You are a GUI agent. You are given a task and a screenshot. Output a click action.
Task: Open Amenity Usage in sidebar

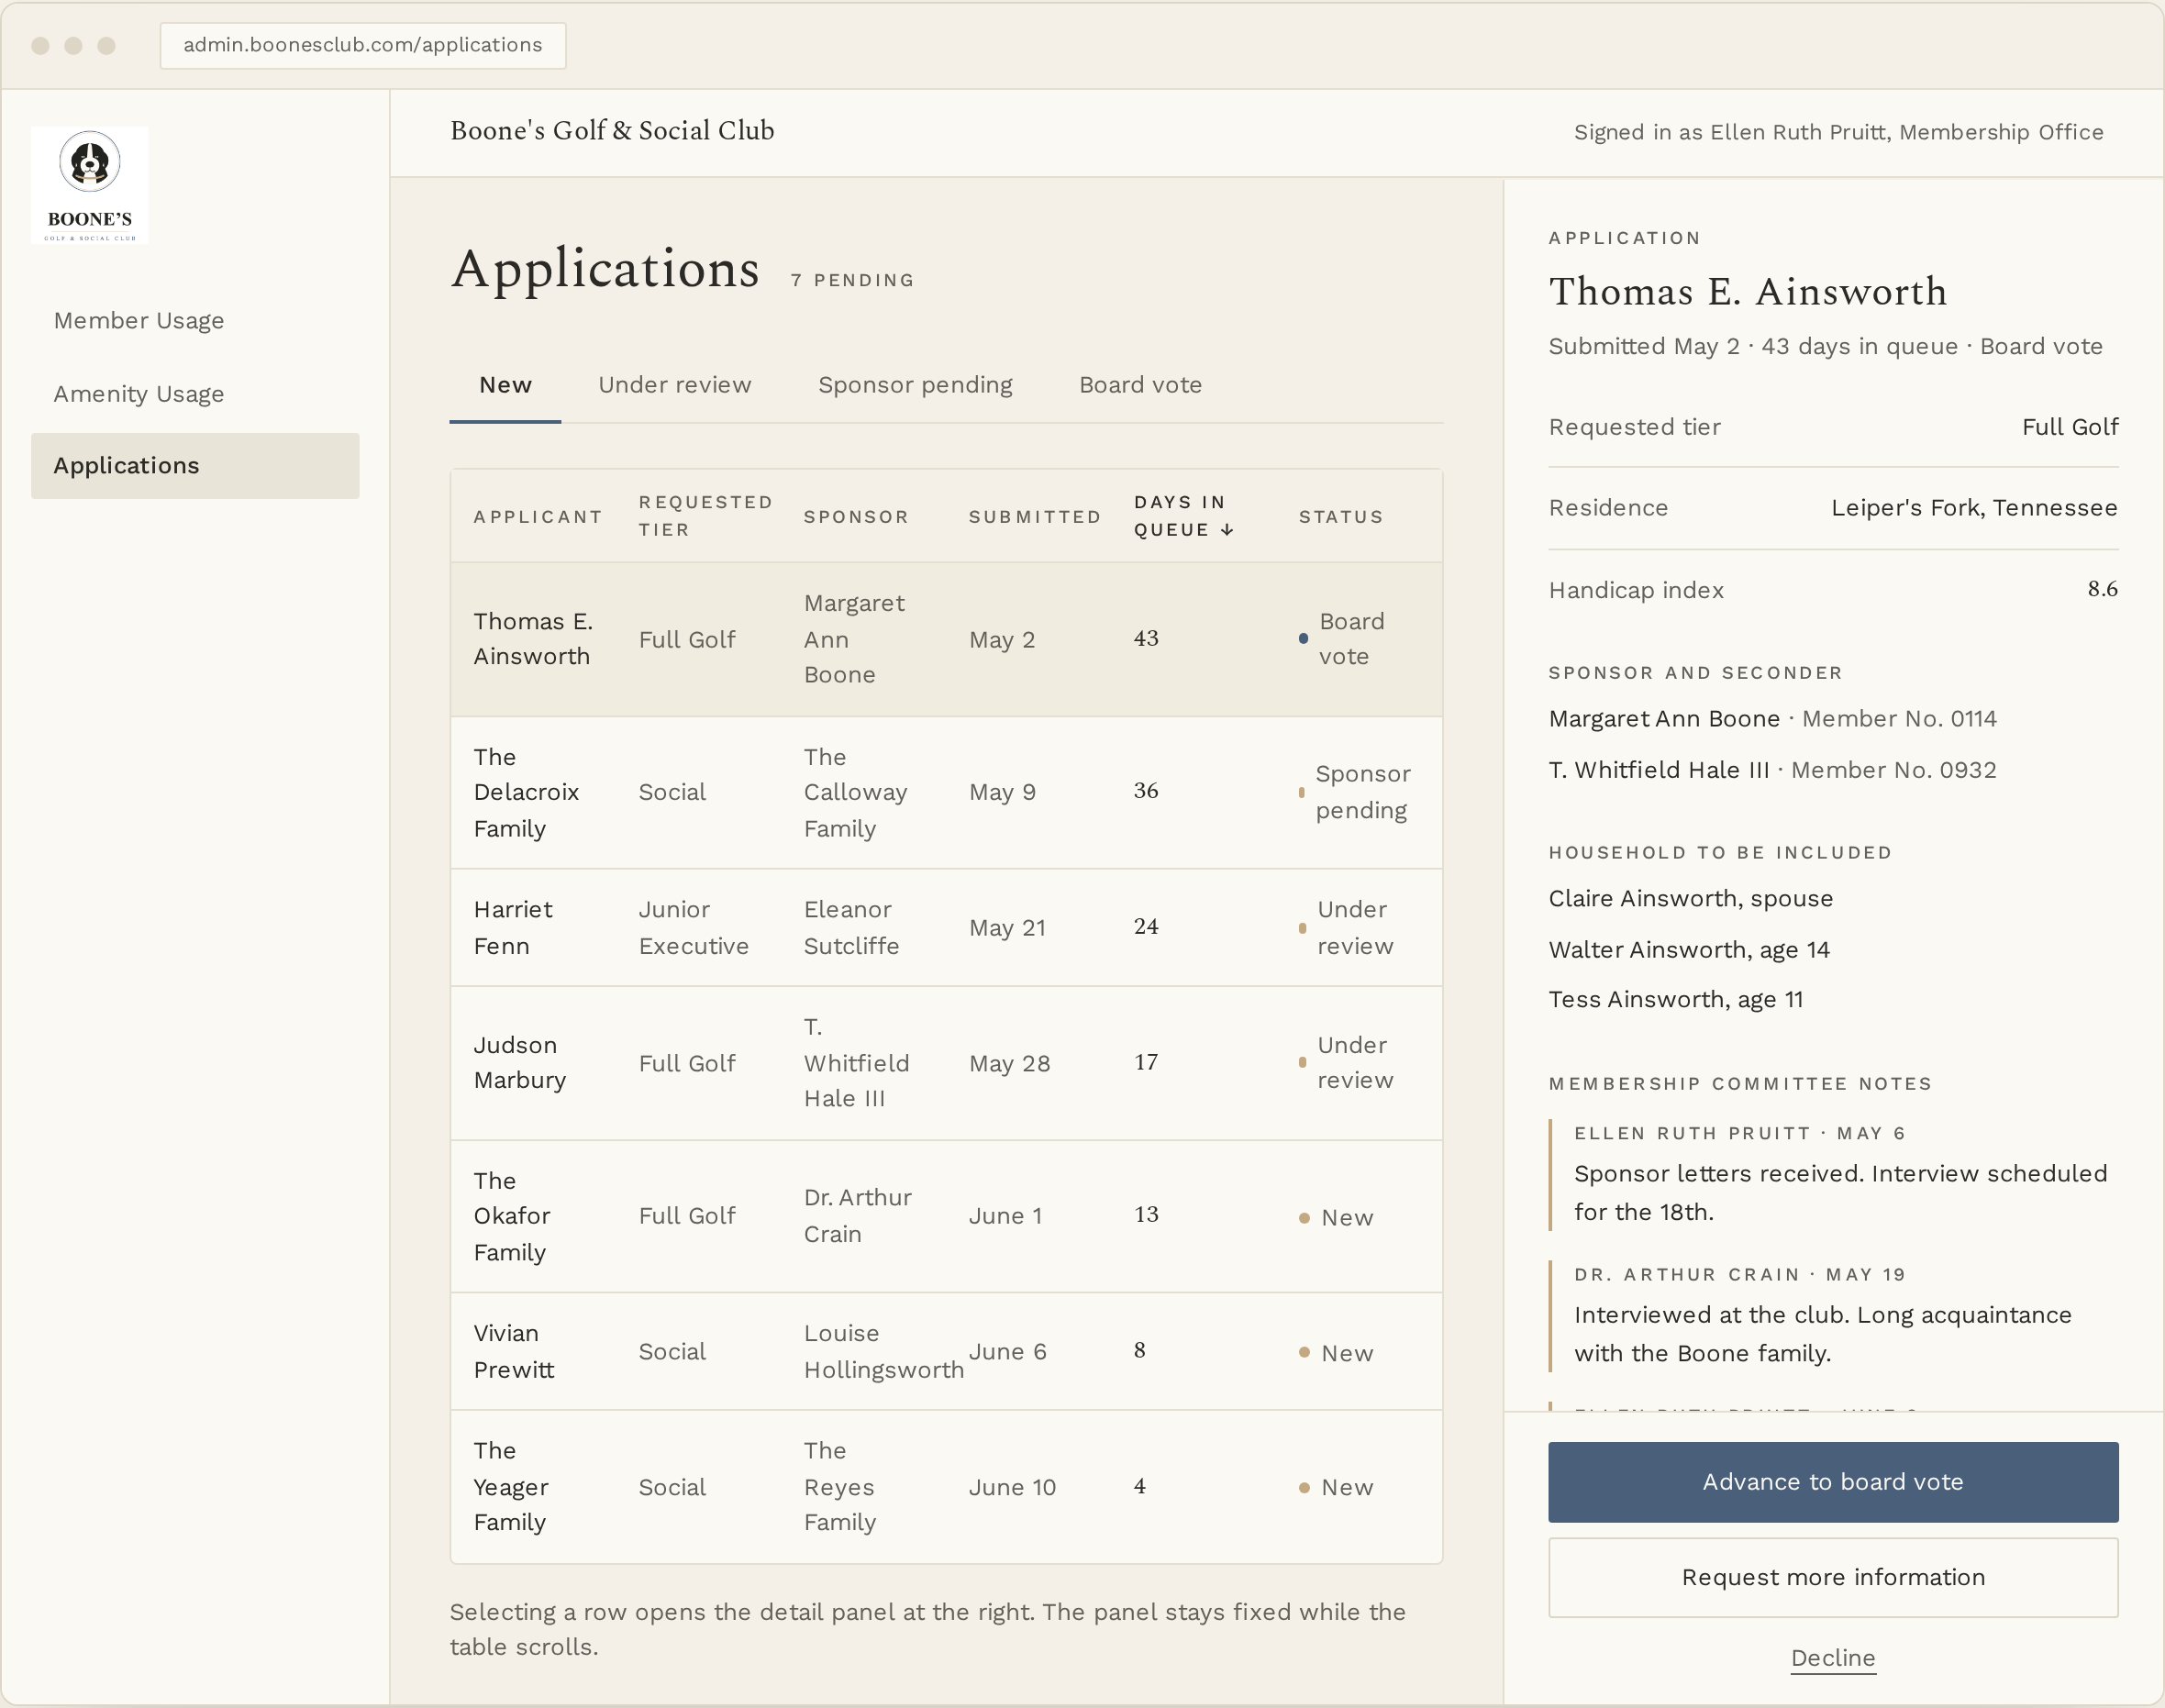(x=139, y=394)
